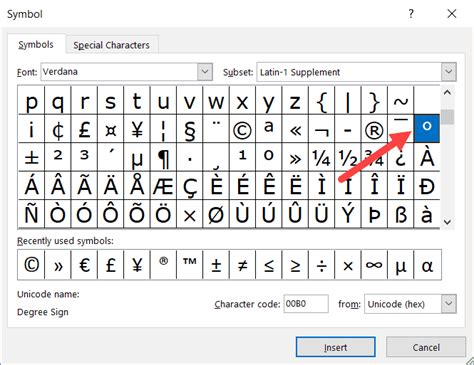Choose the Õ tilde character
The height and width of the screenshot is (365, 474).
137,214
